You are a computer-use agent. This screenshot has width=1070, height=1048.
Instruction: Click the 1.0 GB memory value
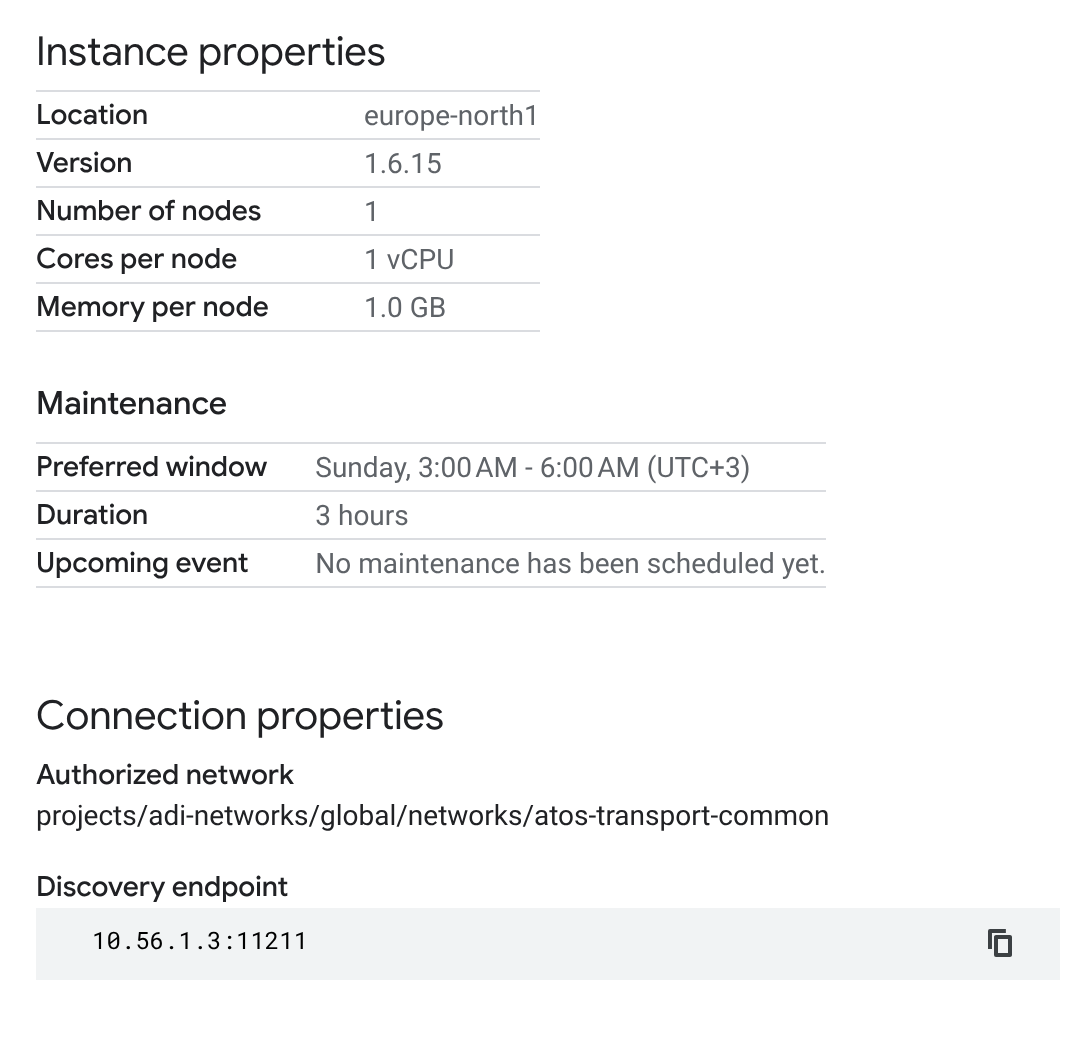[405, 308]
